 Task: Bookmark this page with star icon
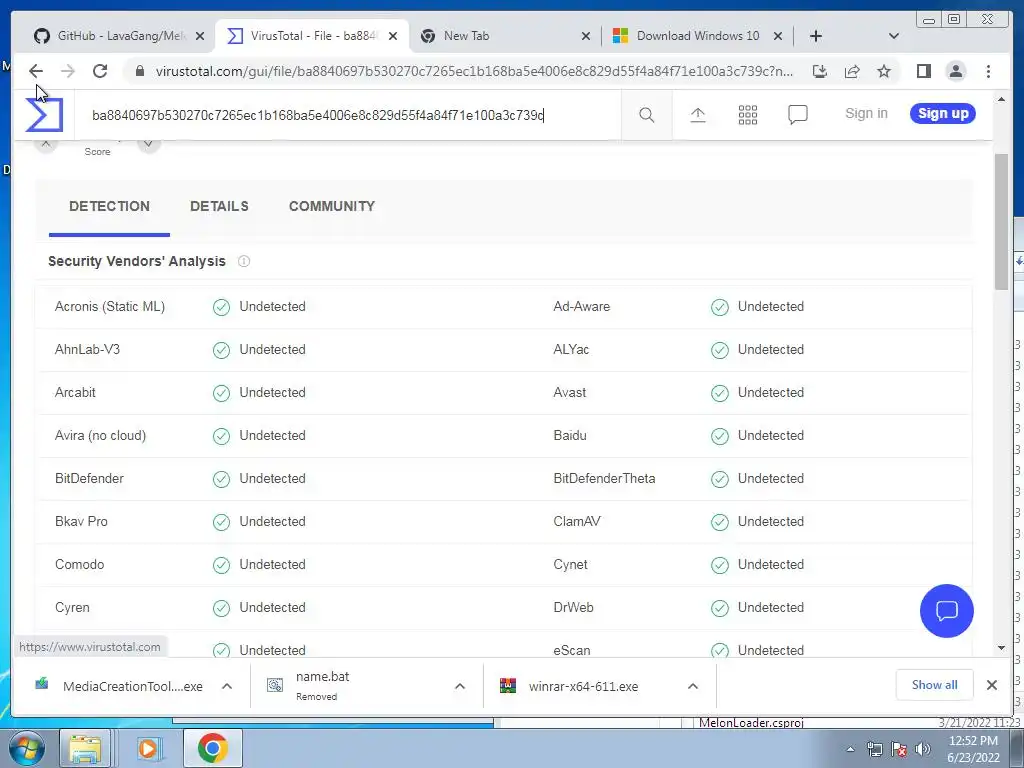(884, 71)
